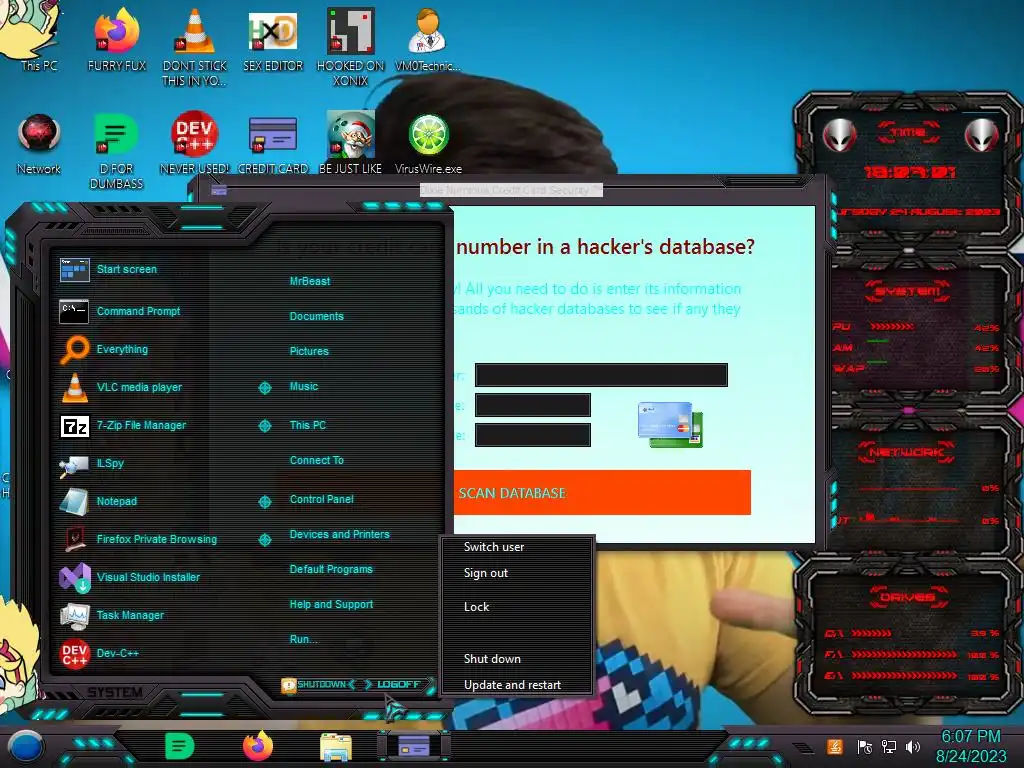Click the Everything magnifier icon
This screenshot has width=1024, height=768.
(x=74, y=349)
